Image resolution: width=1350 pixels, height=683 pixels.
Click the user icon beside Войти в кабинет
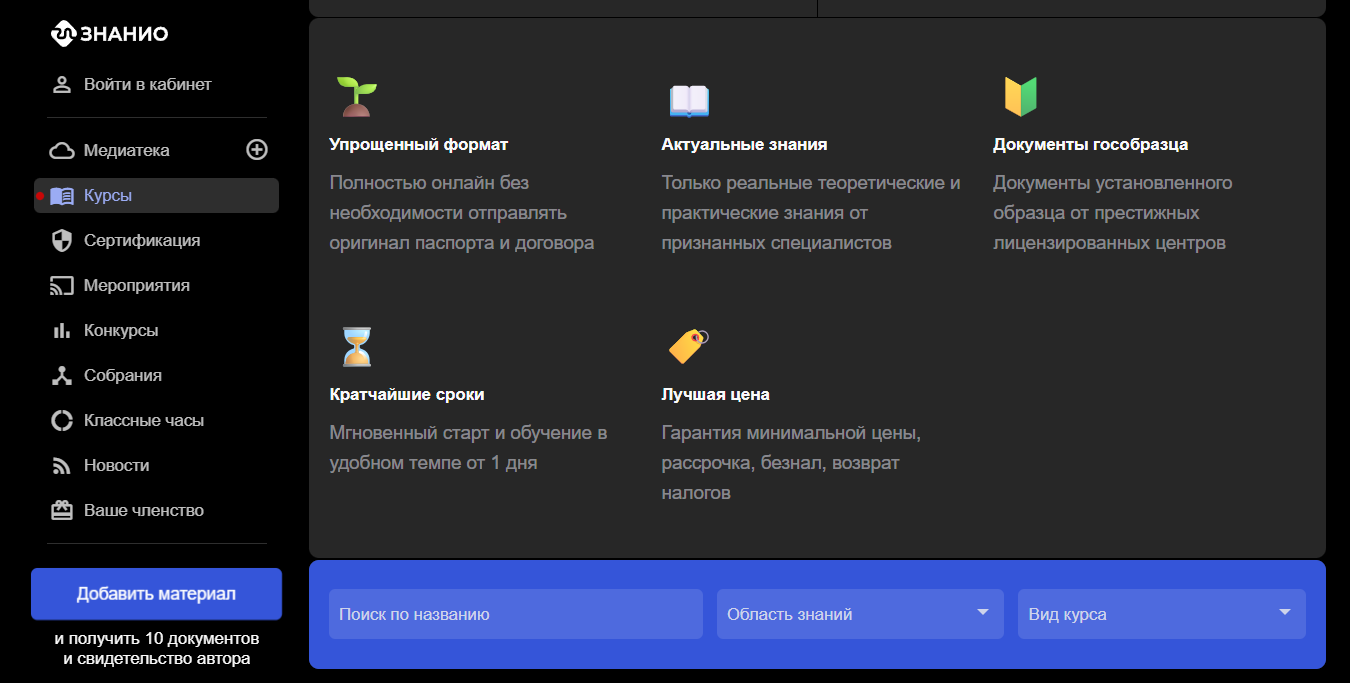tap(62, 85)
